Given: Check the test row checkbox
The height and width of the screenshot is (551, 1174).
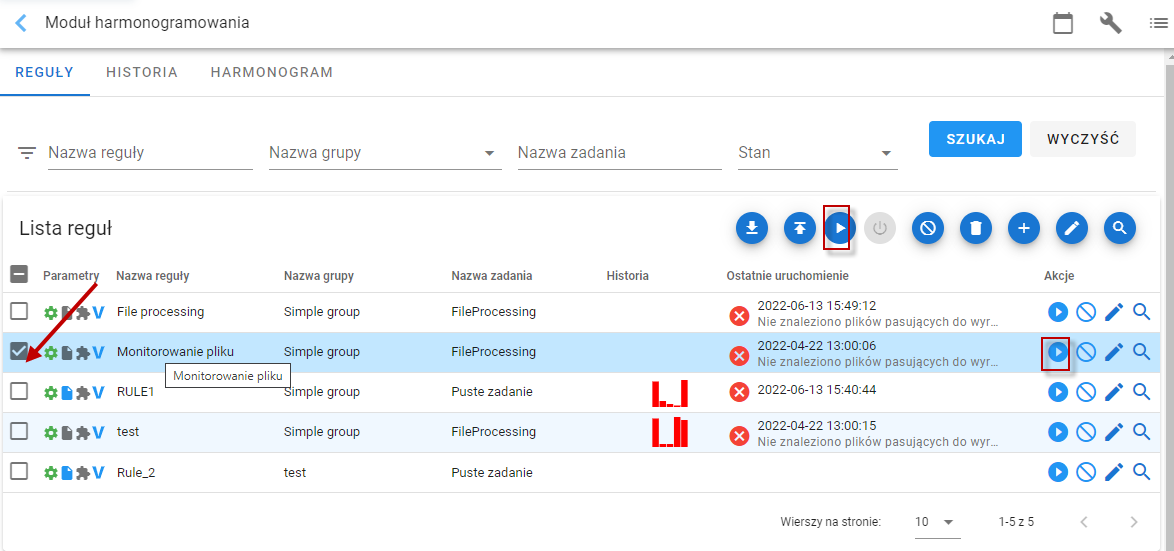Looking at the screenshot, I should pyautogui.click(x=19, y=431).
